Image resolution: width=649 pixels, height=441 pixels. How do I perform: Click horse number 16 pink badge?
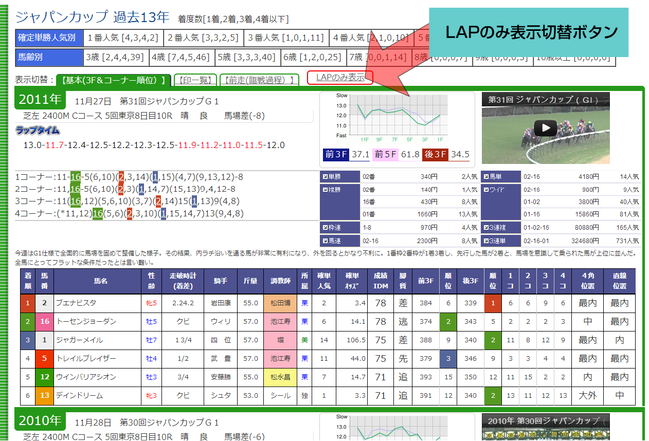coord(45,321)
